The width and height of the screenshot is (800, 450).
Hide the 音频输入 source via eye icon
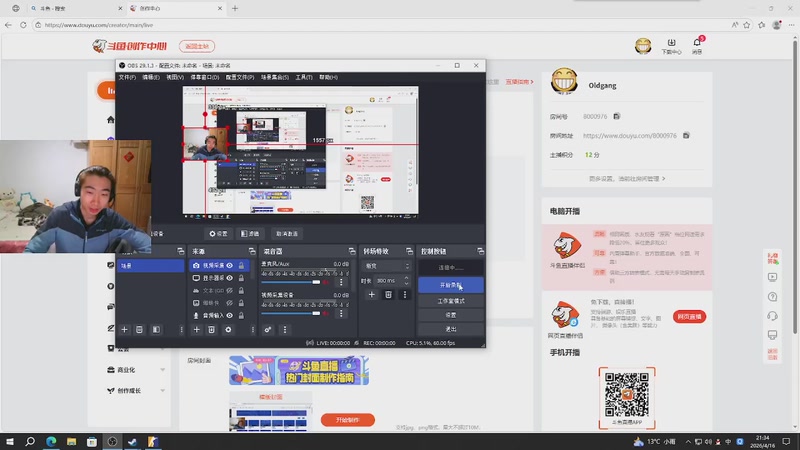pos(230,315)
